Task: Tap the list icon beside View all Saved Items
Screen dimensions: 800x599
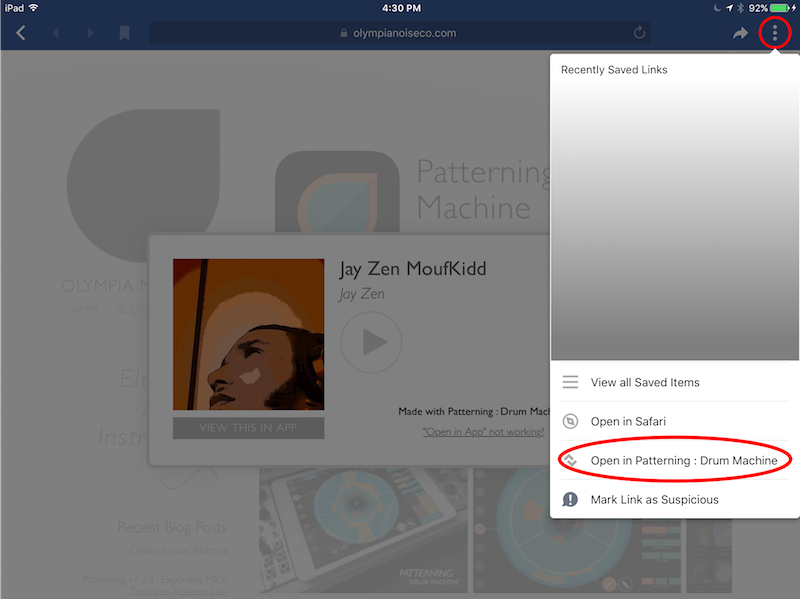Action: click(x=570, y=382)
